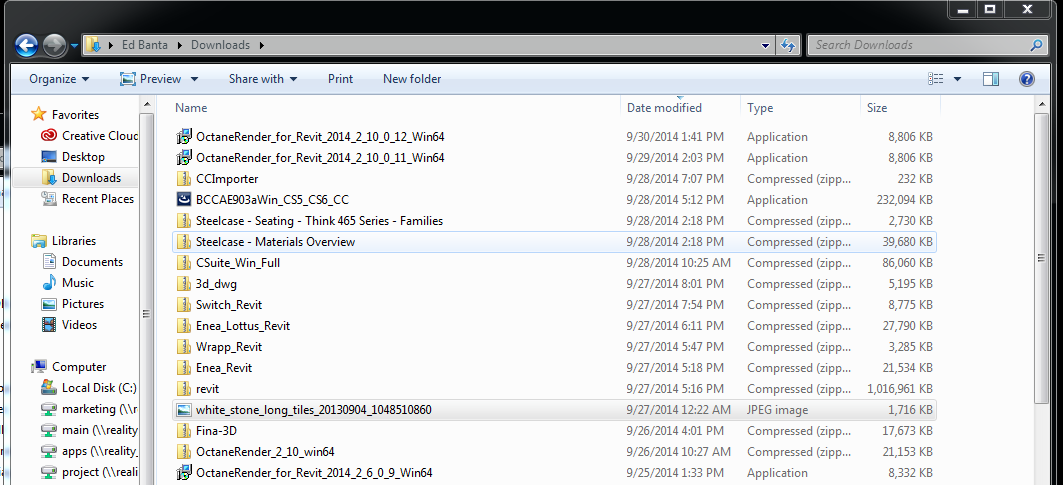The image size is (1063, 485).
Task: Click the search magnifier icon
Action: pyautogui.click(x=1035, y=45)
